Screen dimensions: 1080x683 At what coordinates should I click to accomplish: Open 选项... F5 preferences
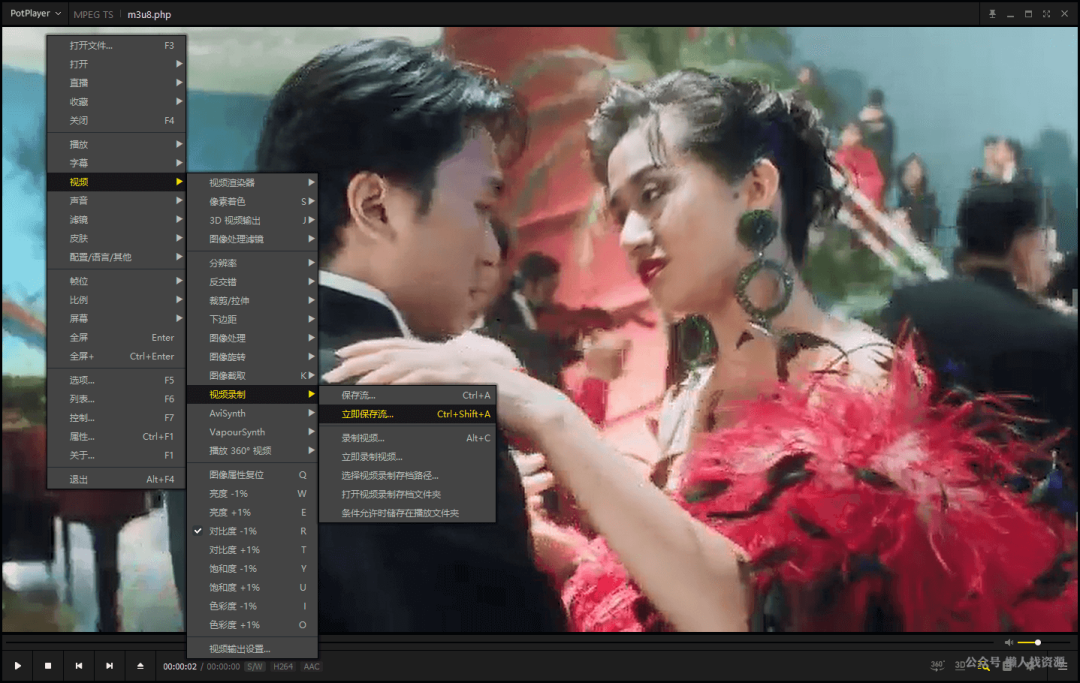click(116, 380)
